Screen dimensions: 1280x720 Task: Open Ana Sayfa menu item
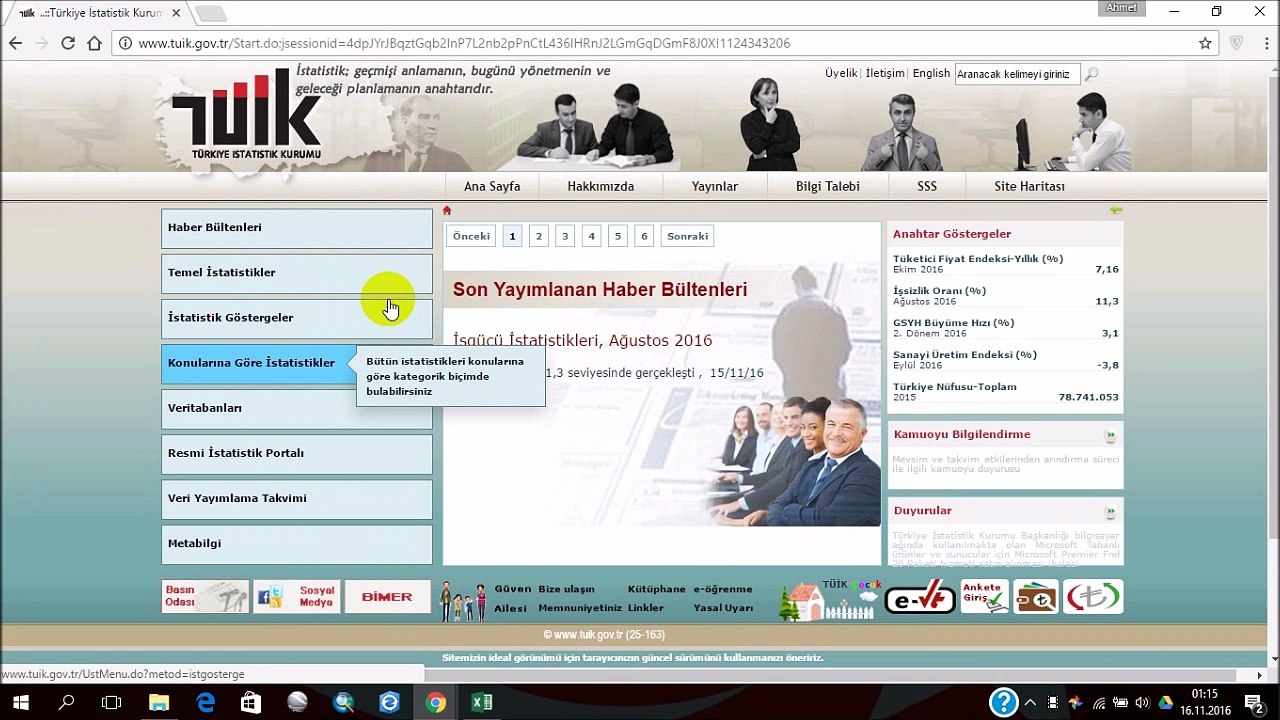click(x=492, y=186)
